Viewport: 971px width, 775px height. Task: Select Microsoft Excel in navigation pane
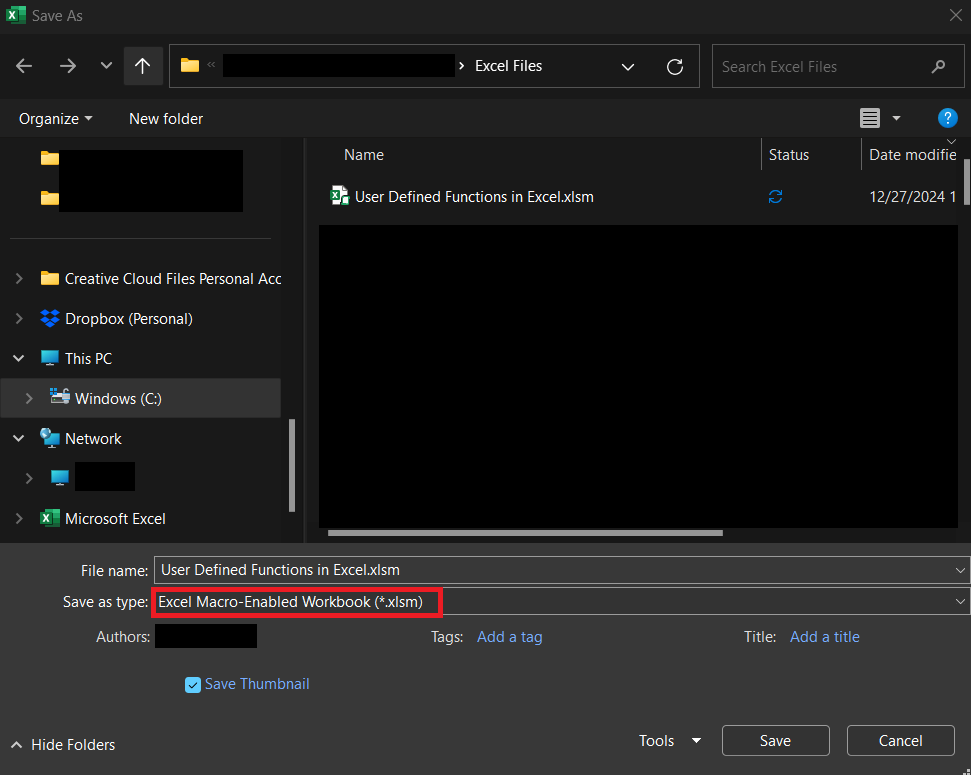pyautogui.click(x=115, y=519)
